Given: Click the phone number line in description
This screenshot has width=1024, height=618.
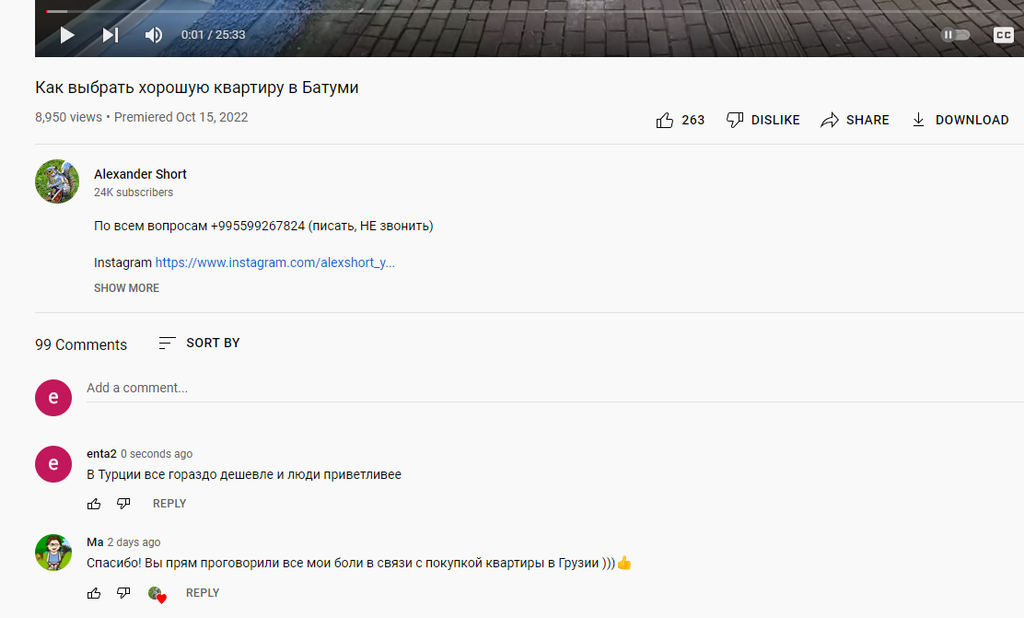Looking at the screenshot, I should click(x=263, y=226).
